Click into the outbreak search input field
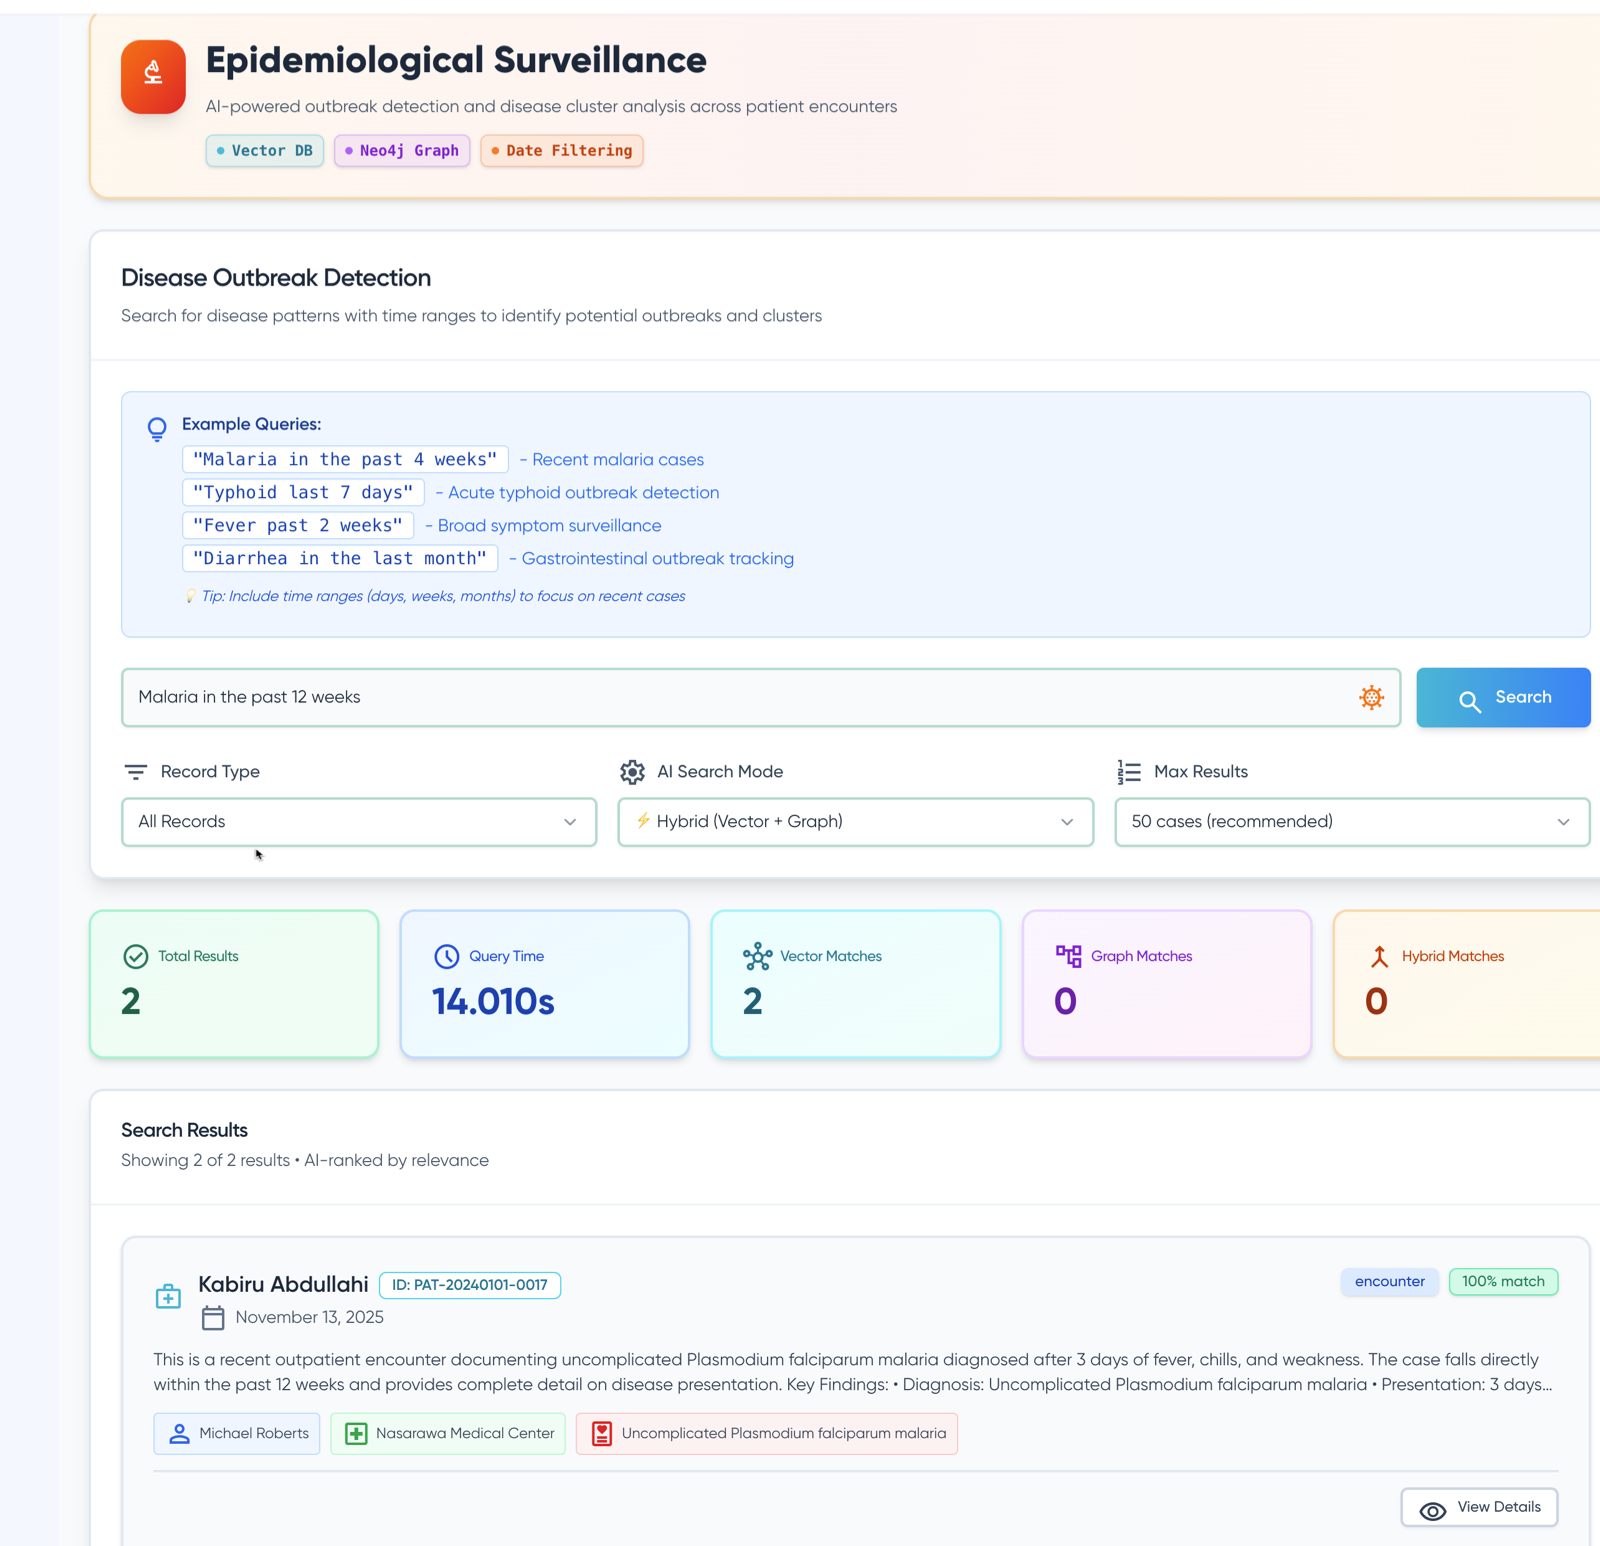 (x=740, y=698)
